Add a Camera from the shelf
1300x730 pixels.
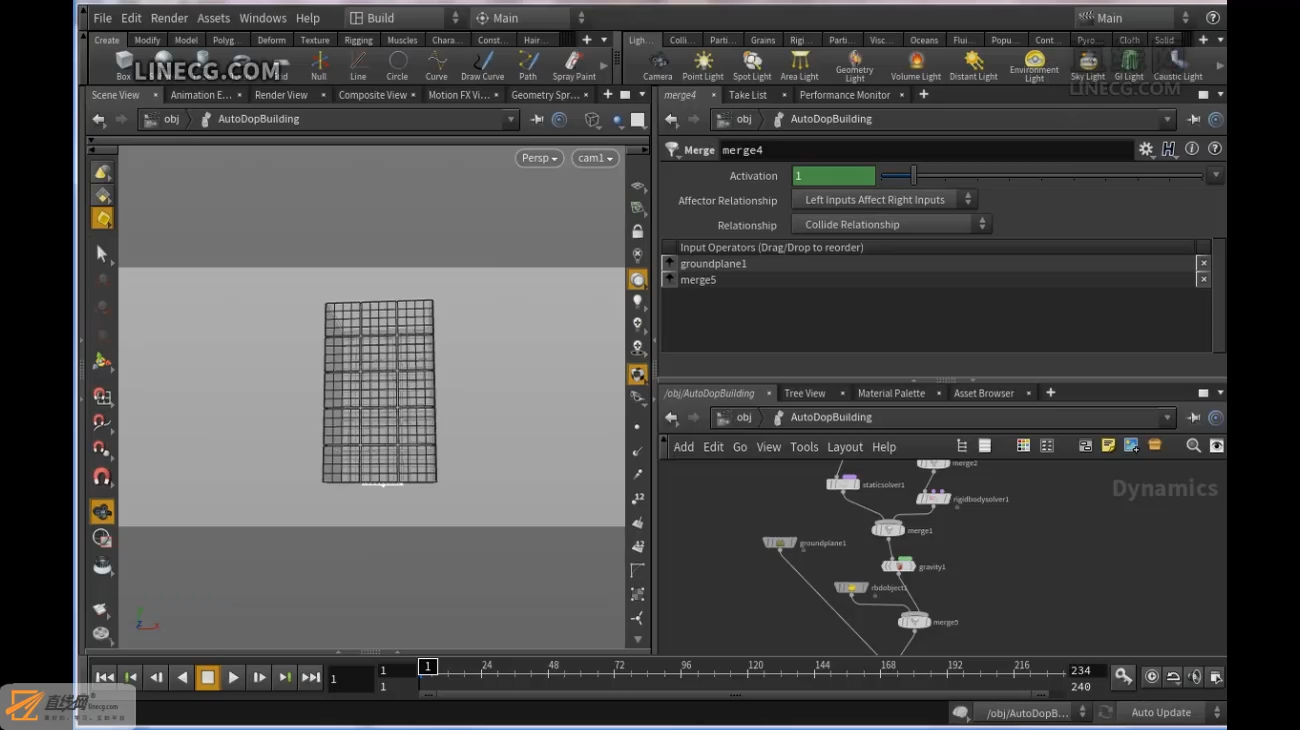pos(658,66)
